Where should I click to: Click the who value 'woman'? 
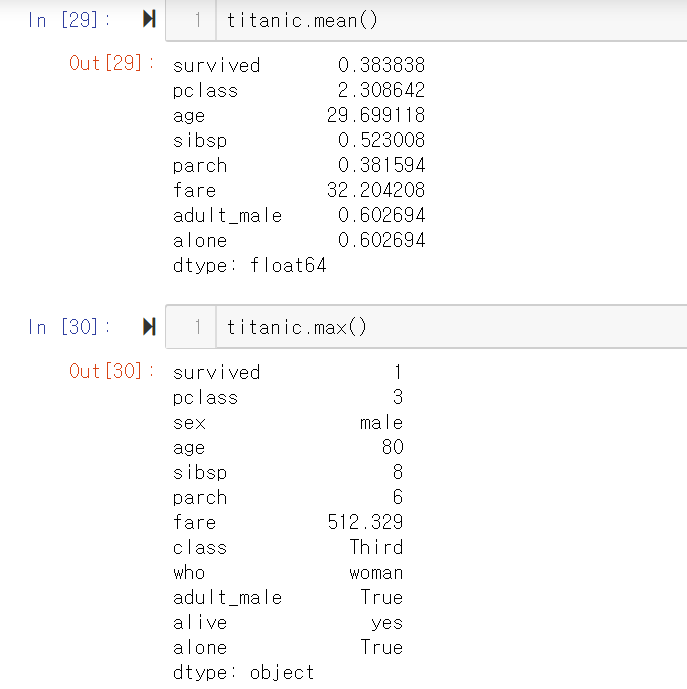click(x=376, y=573)
